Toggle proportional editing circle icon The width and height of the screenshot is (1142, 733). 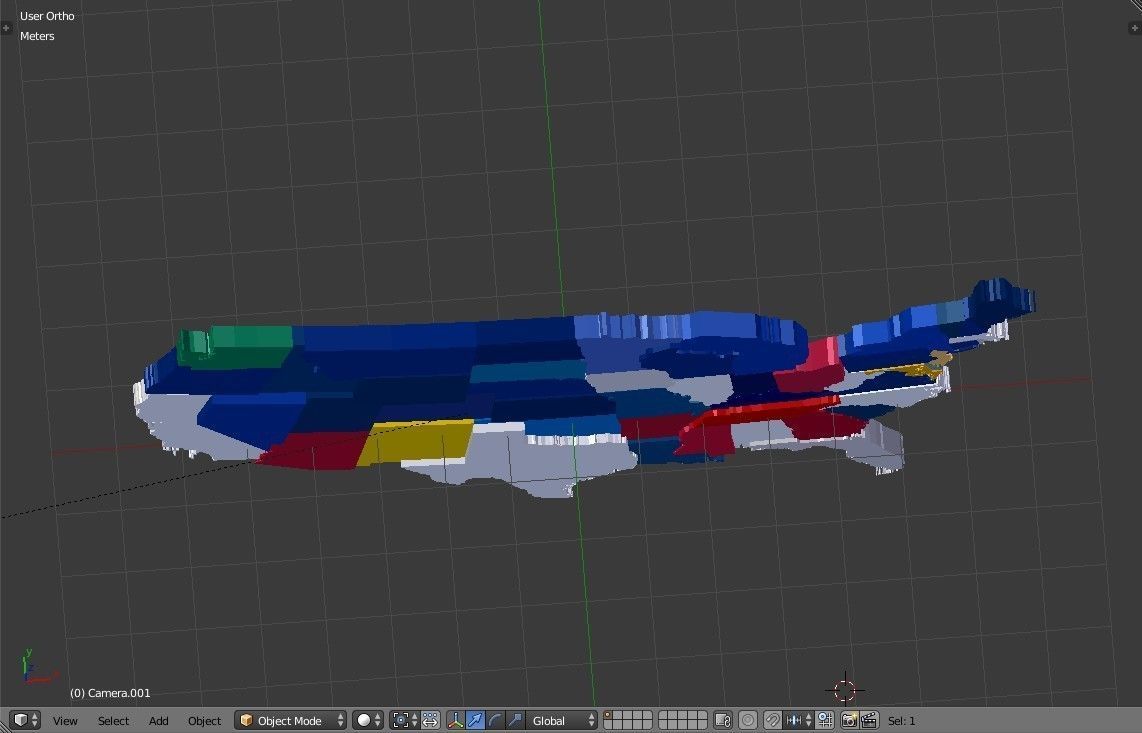748,720
